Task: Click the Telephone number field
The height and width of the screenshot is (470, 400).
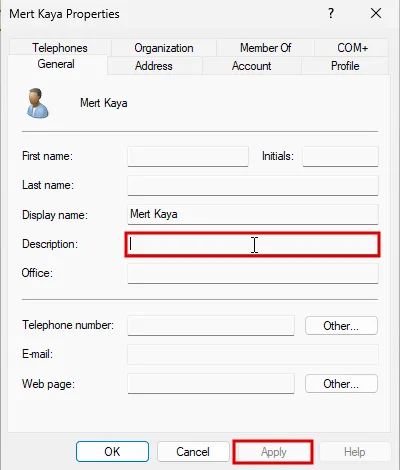Action: coord(211,325)
